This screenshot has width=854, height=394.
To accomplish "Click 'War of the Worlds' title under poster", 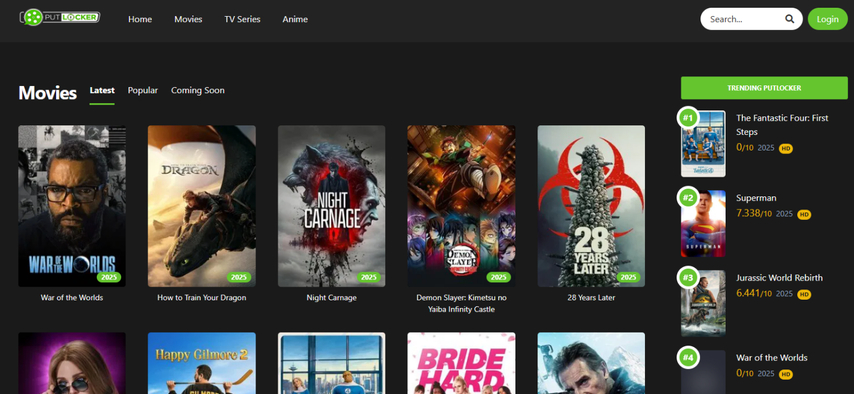I will (72, 298).
